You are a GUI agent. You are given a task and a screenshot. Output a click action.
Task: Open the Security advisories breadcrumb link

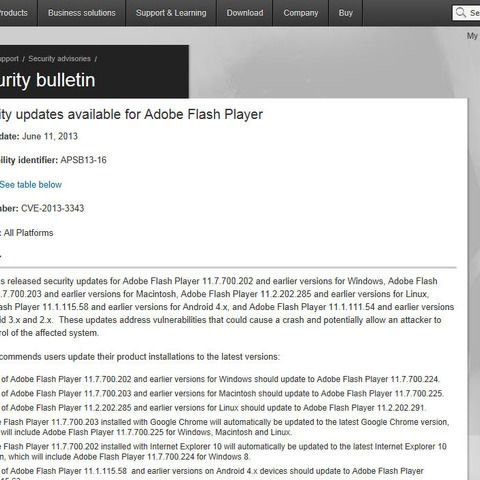click(59, 59)
